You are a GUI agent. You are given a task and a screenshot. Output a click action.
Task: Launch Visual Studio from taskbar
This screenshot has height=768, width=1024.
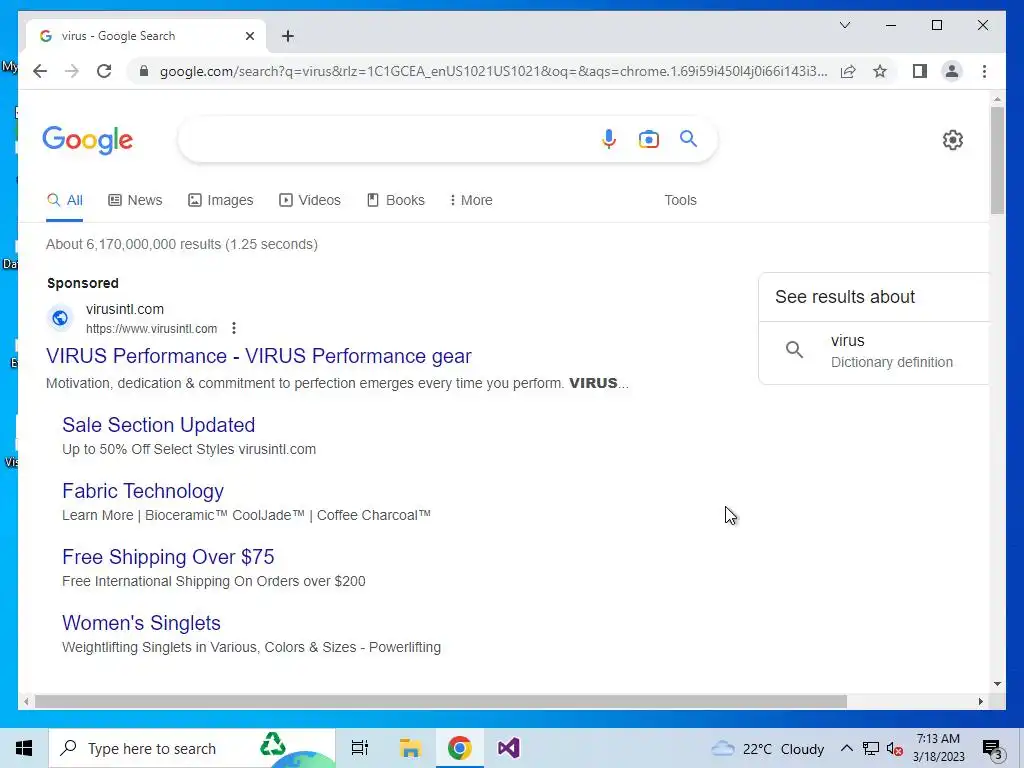coord(509,748)
